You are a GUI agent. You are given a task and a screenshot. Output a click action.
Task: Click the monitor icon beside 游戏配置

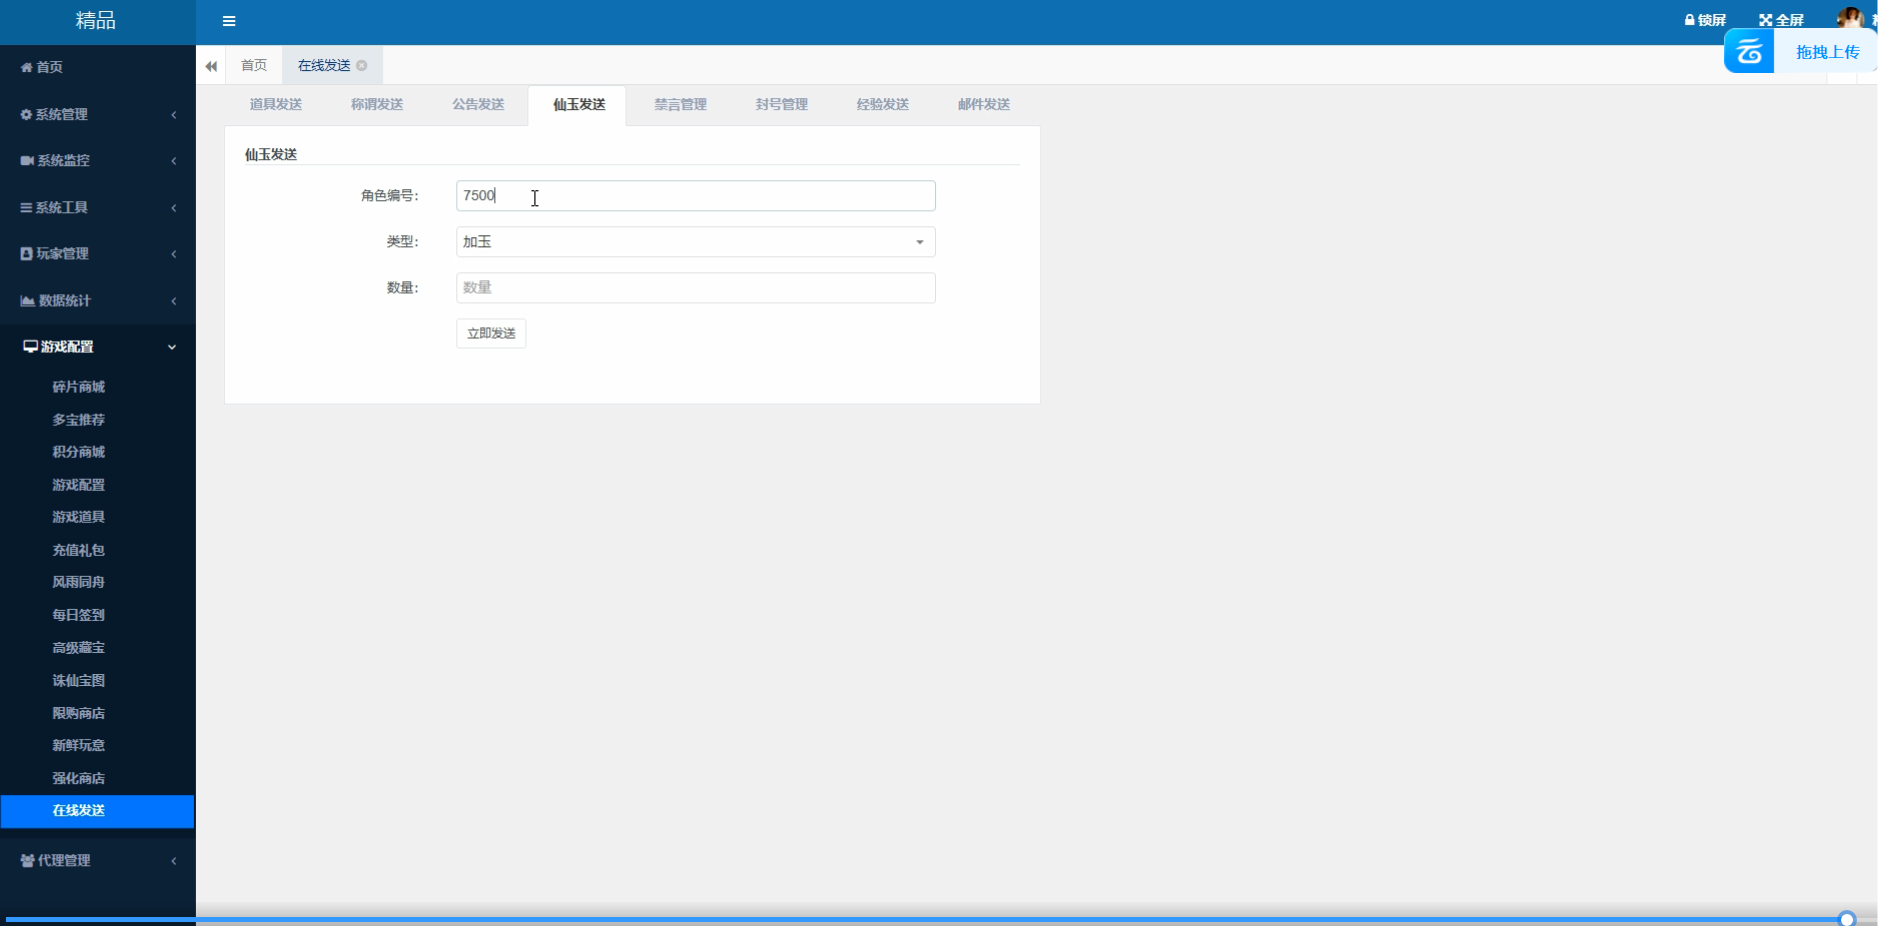coord(31,346)
